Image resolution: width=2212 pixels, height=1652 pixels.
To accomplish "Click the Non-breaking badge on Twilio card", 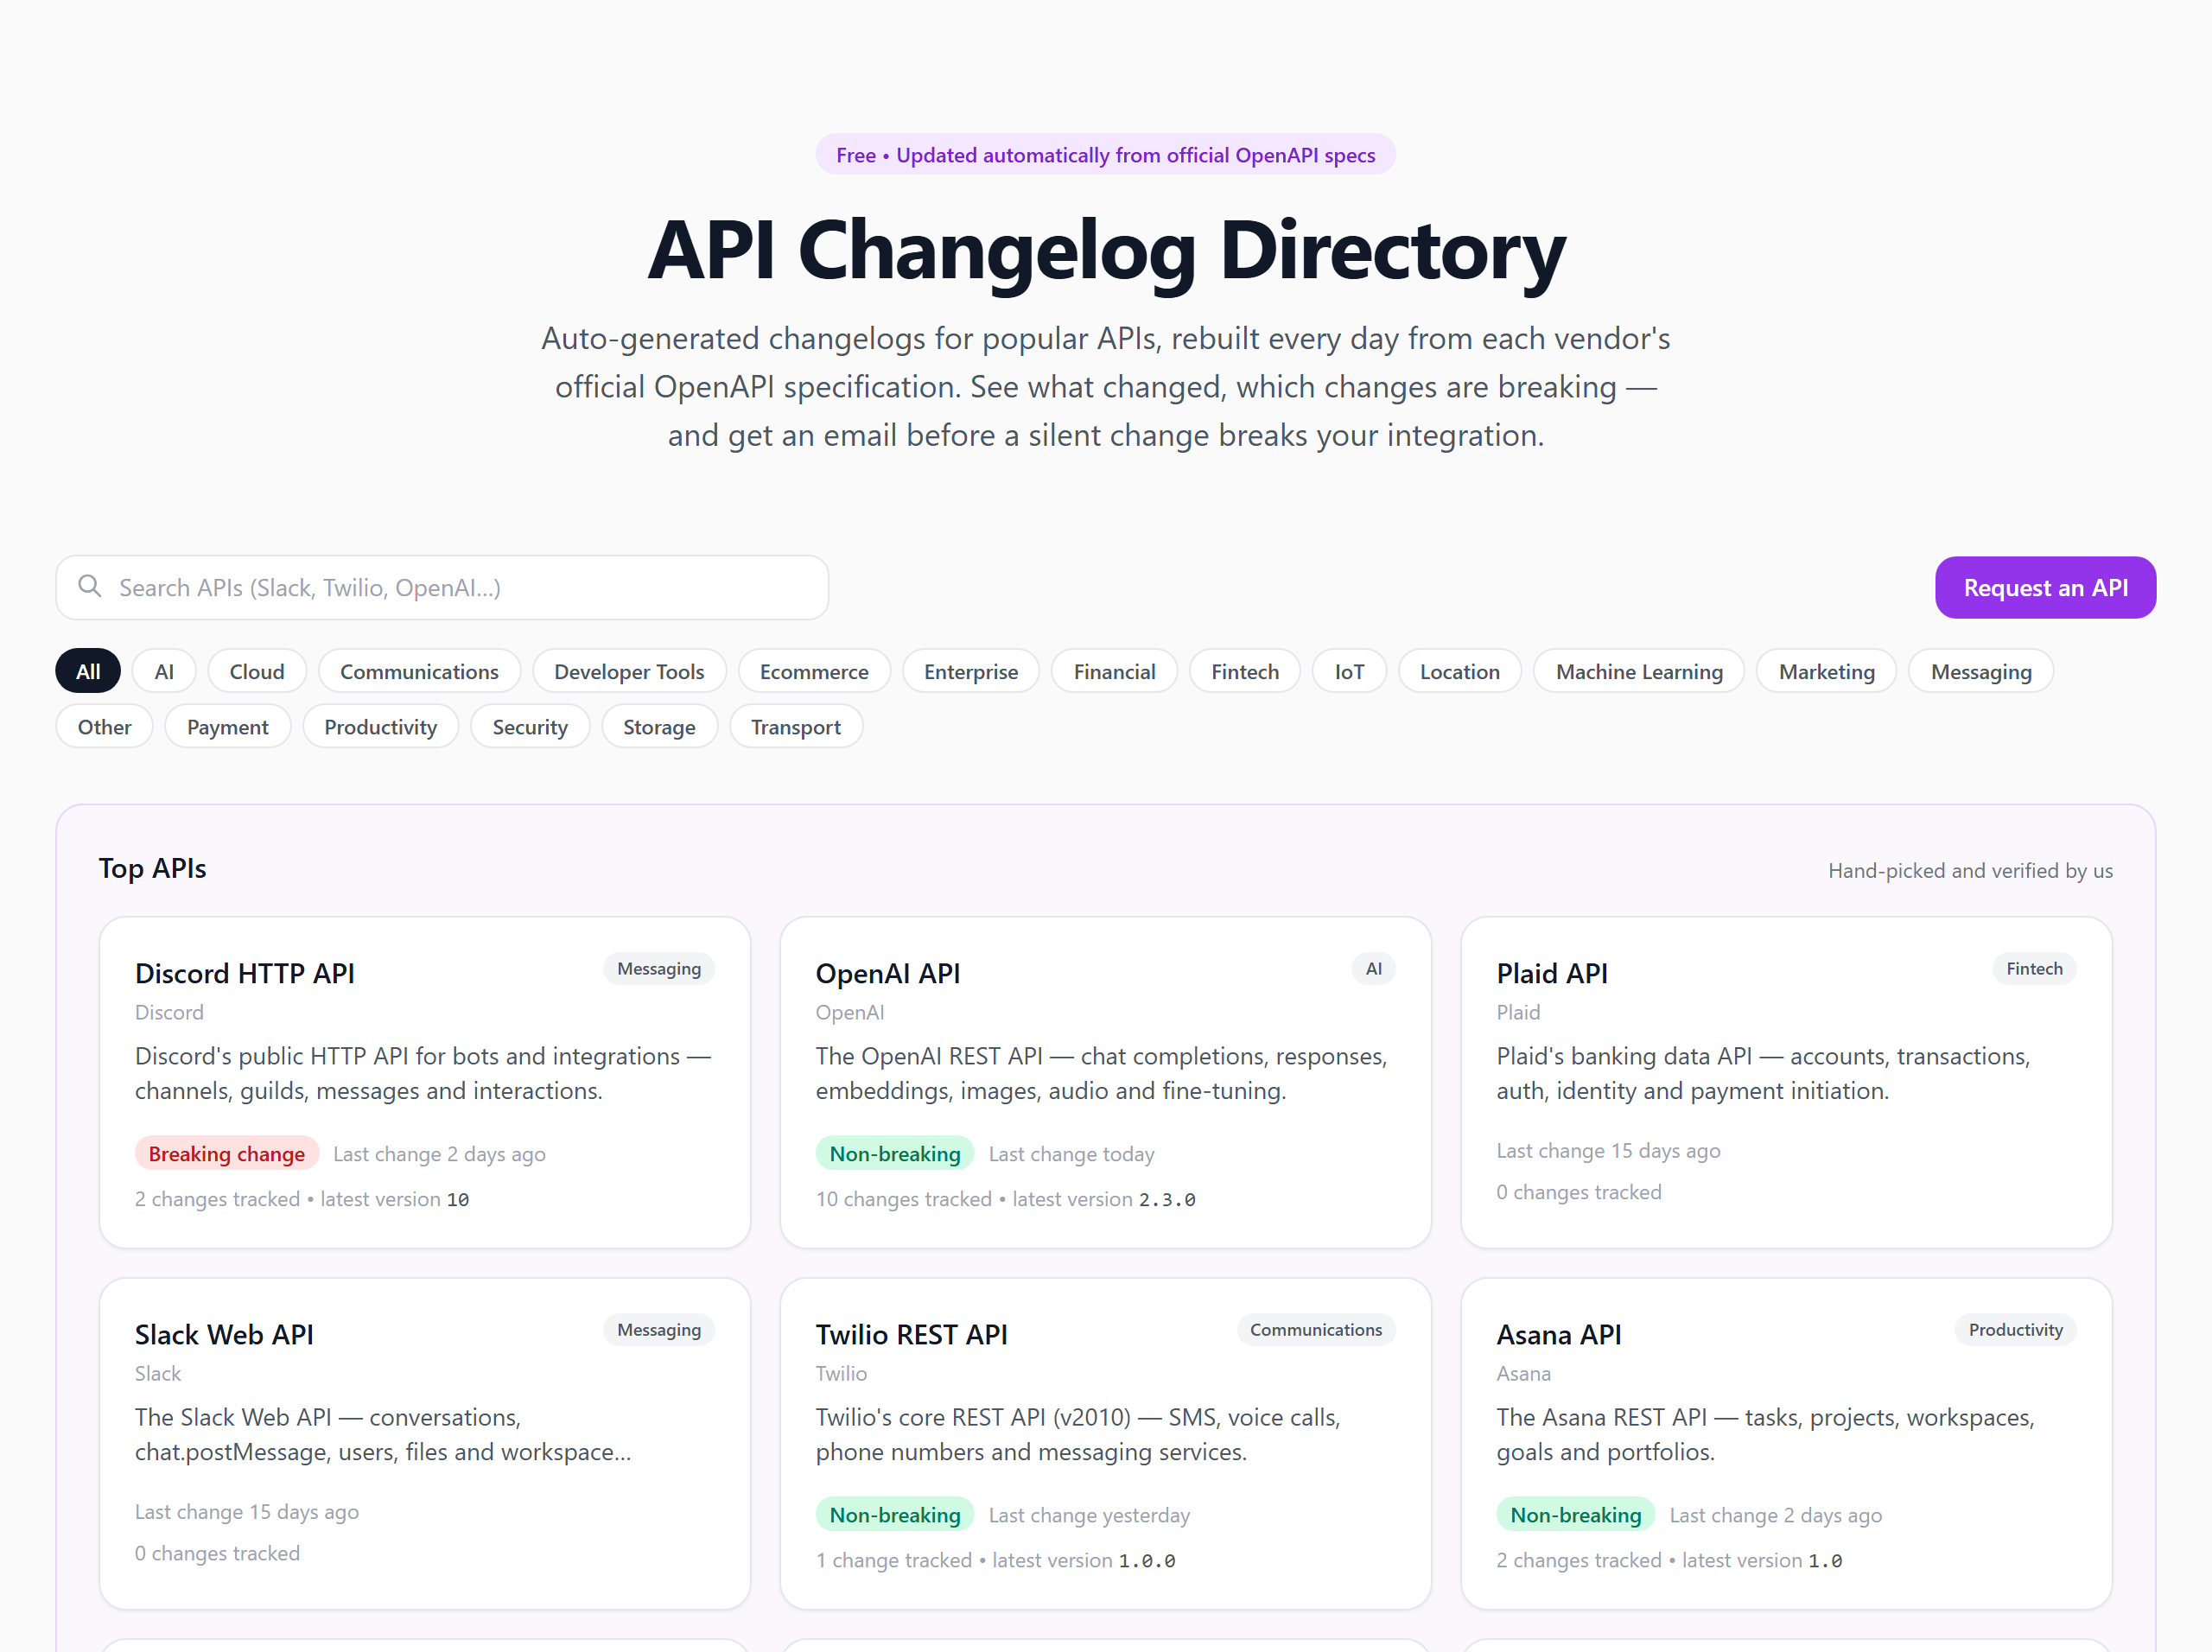I will point(895,1514).
